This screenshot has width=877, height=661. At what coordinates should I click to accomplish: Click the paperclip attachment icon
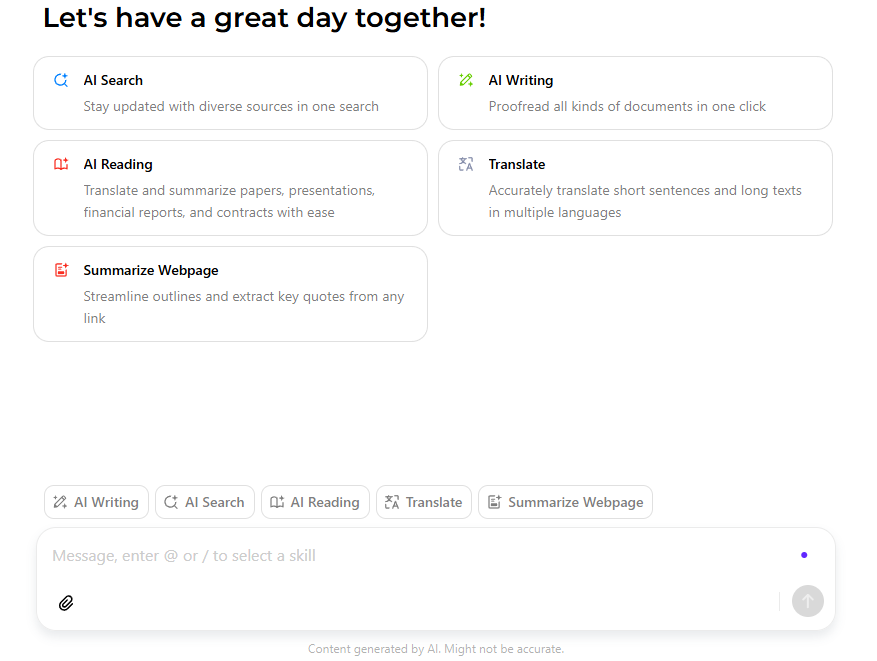[66, 603]
